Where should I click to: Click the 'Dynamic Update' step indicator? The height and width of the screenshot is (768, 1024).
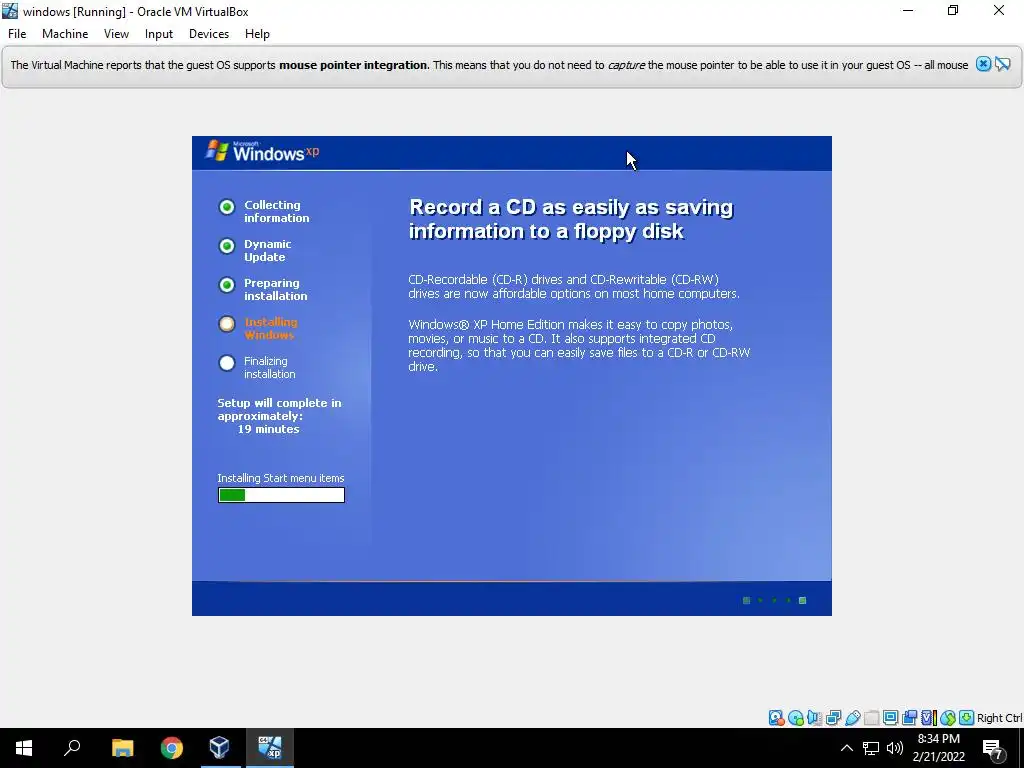pyautogui.click(x=227, y=246)
